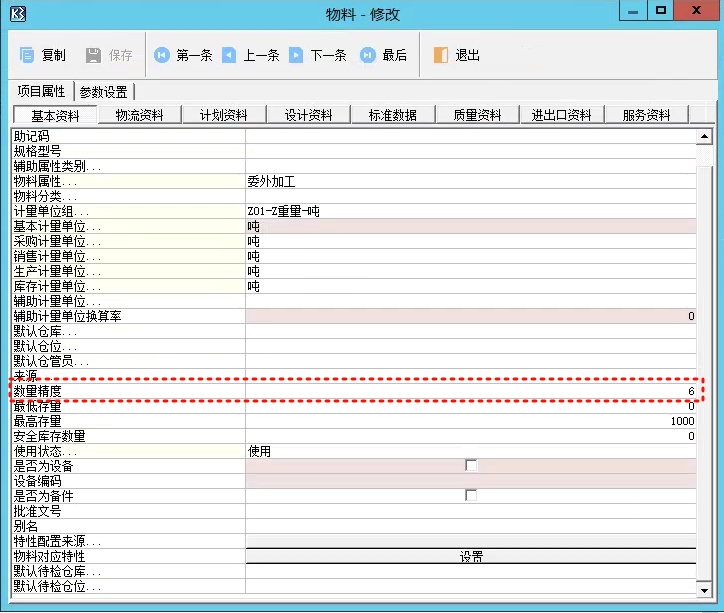Minimize the 物料 - 修改 window

633,11
